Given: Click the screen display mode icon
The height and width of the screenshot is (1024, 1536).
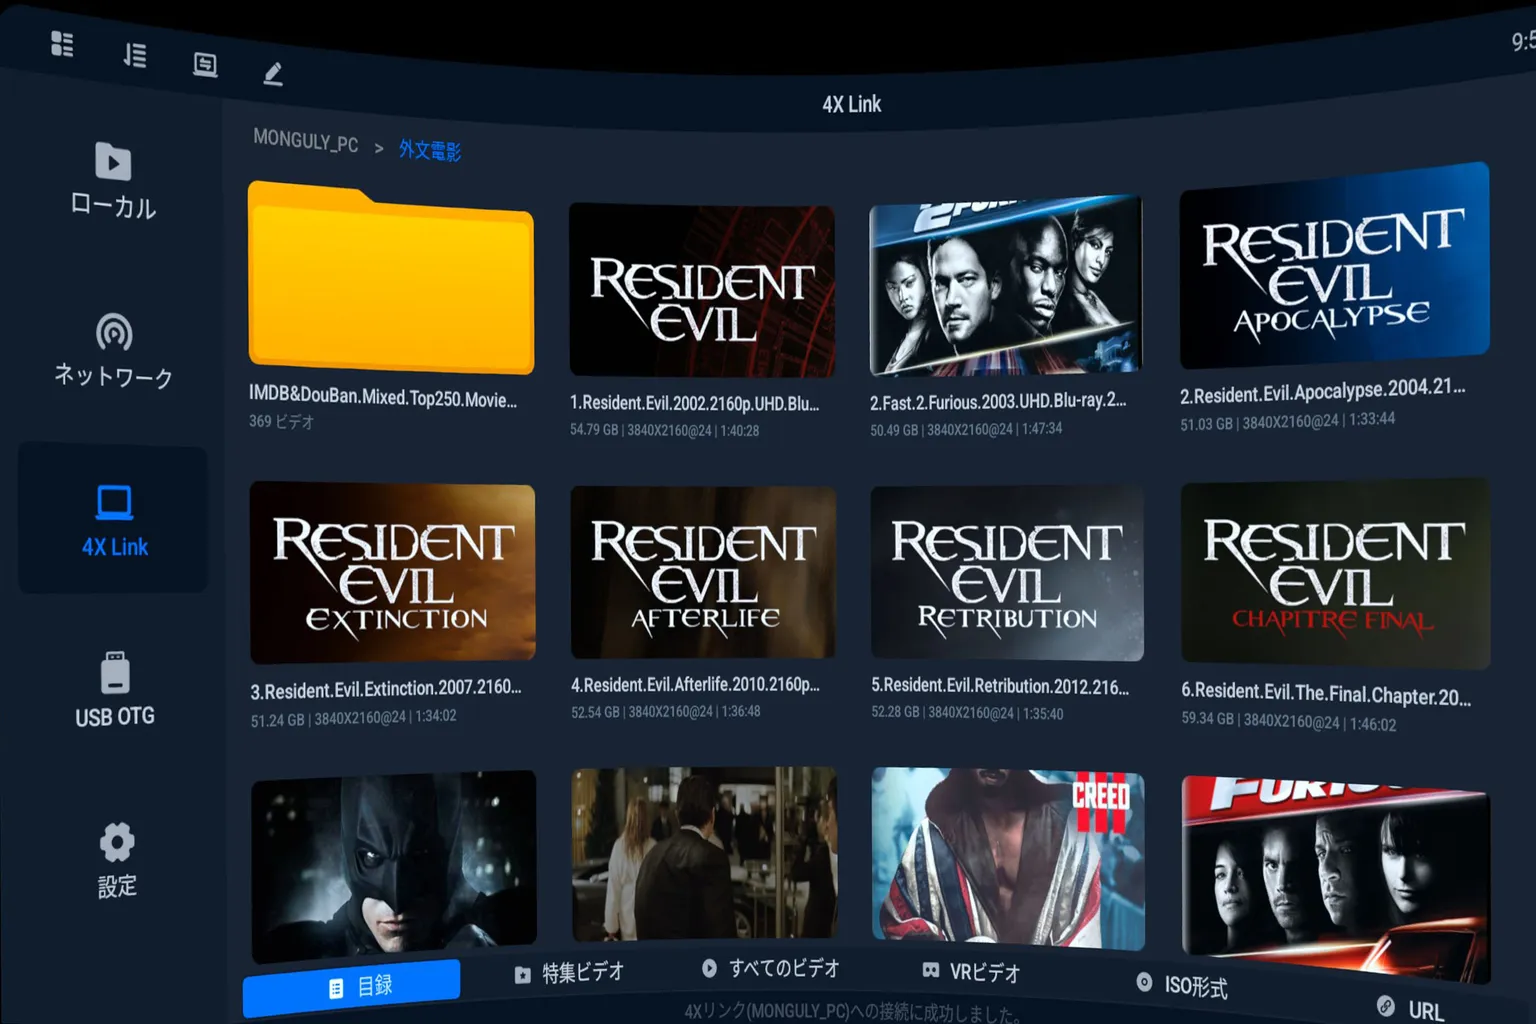Looking at the screenshot, I should click(205, 65).
